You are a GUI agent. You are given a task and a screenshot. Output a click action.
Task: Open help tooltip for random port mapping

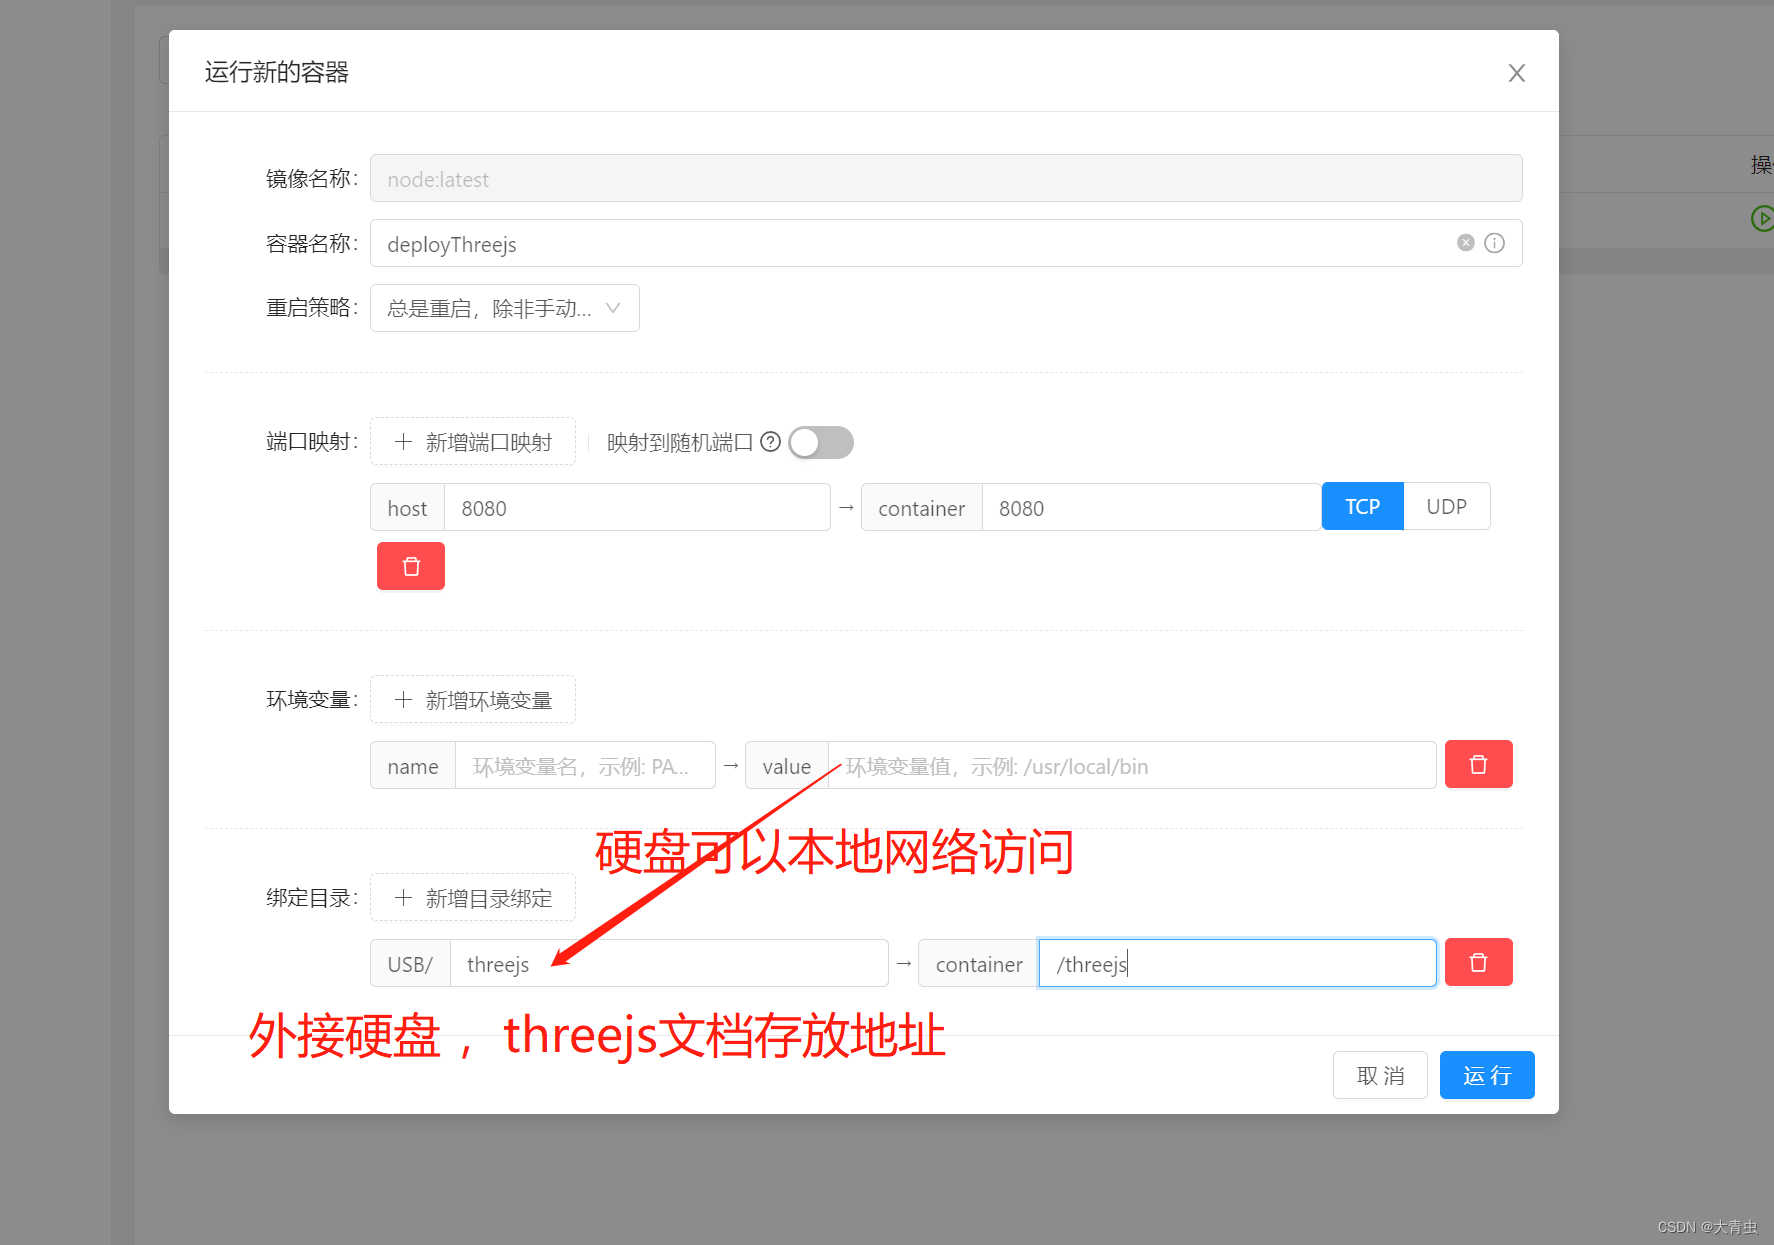click(x=770, y=442)
